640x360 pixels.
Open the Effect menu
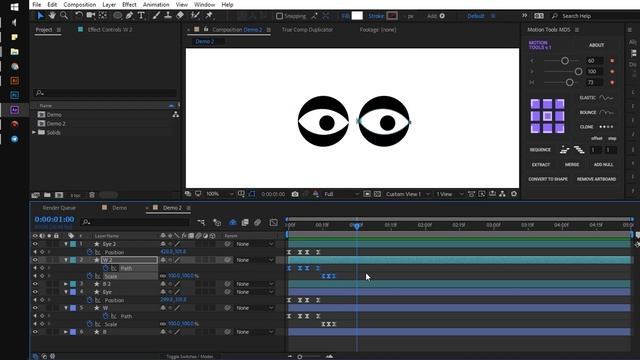(129, 5)
